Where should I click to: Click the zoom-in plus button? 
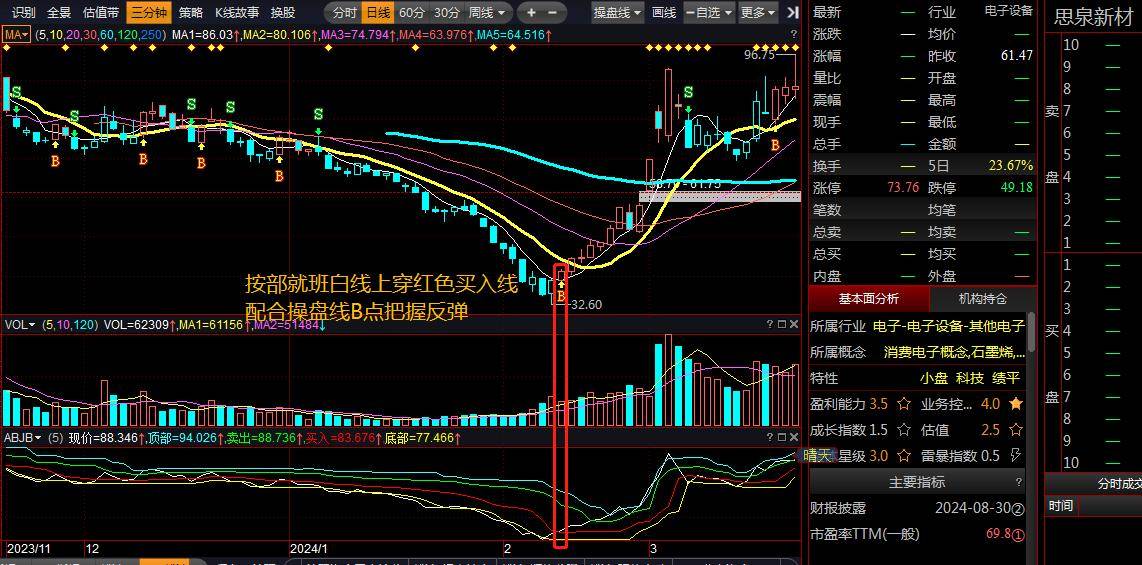click(x=531, y=12)
